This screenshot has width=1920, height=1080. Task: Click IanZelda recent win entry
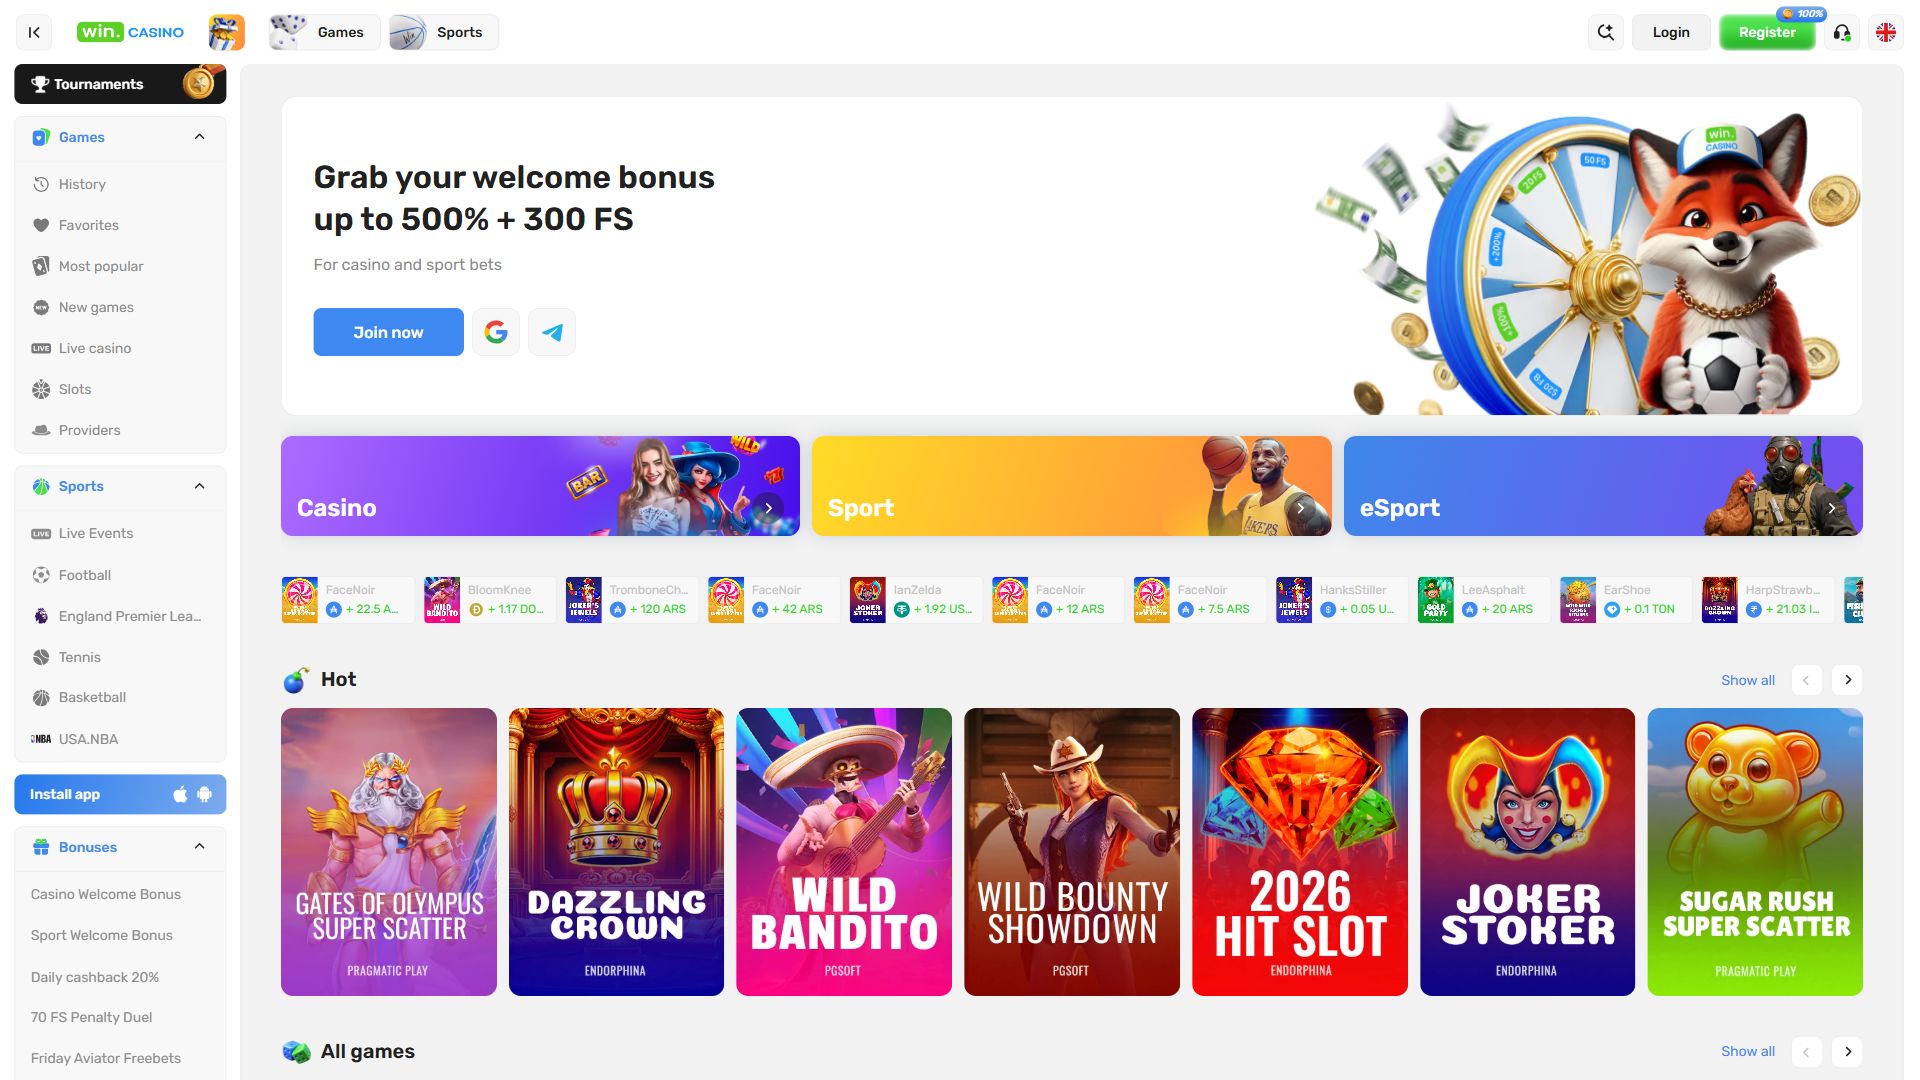point(915,600)
